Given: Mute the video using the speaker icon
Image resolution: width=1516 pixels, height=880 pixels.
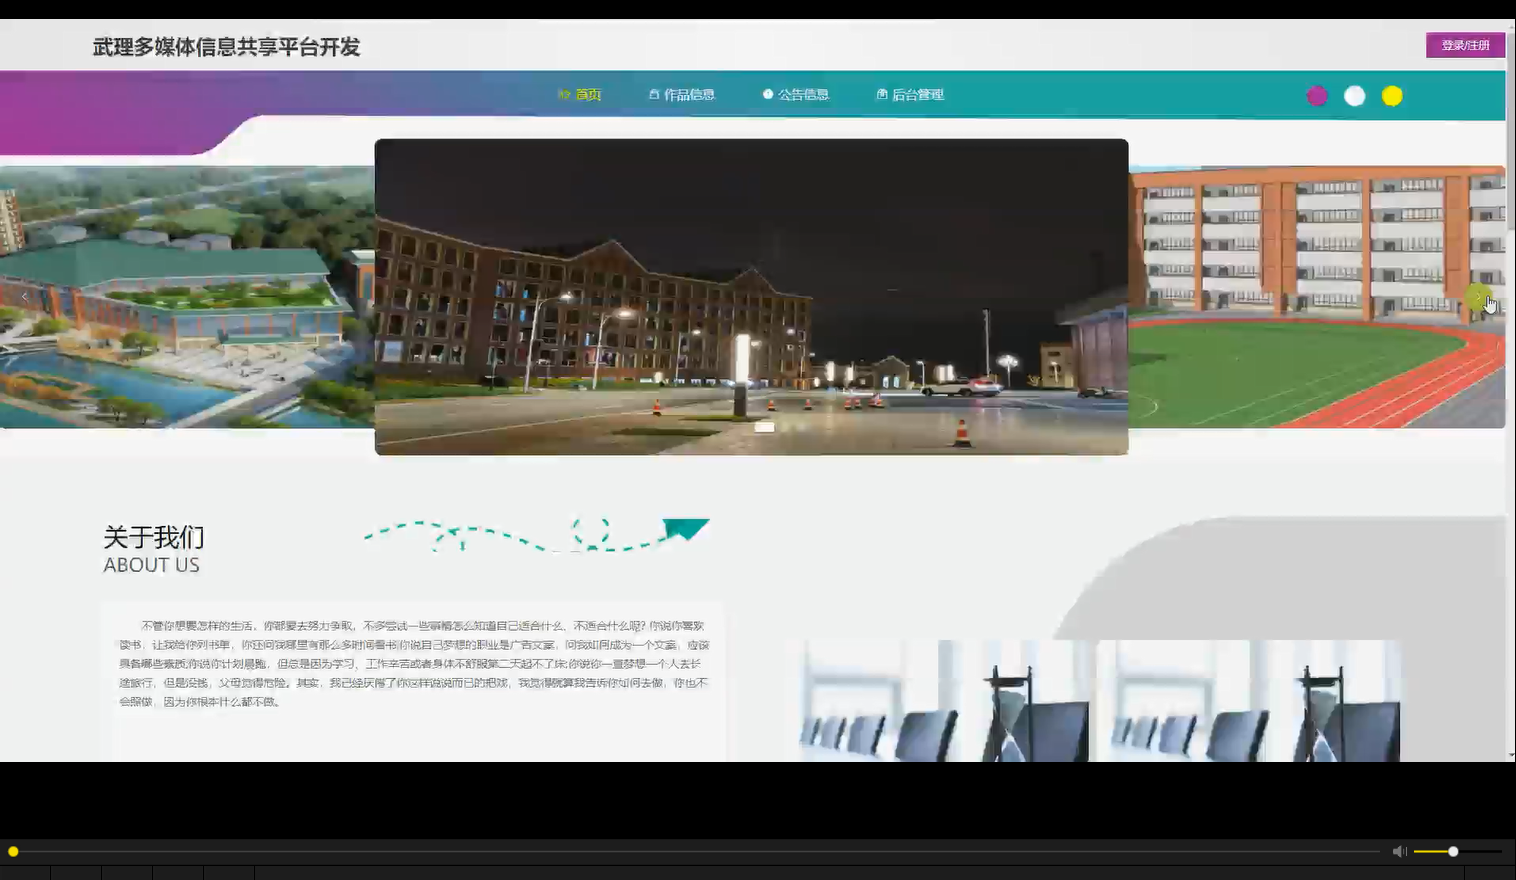Looking at the screenshot, I should point(1398,850).
